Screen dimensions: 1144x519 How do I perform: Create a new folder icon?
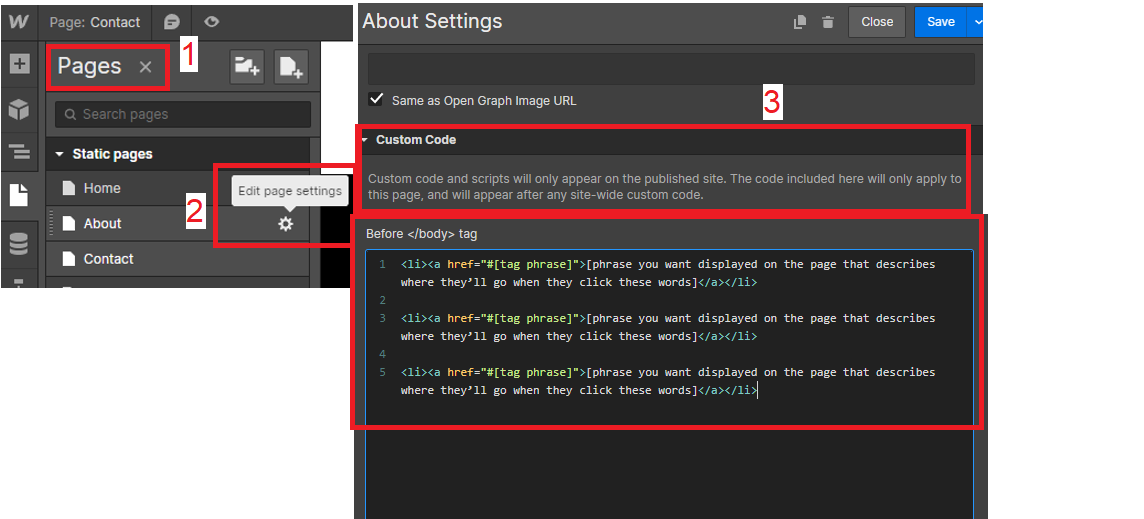[247, 68]
